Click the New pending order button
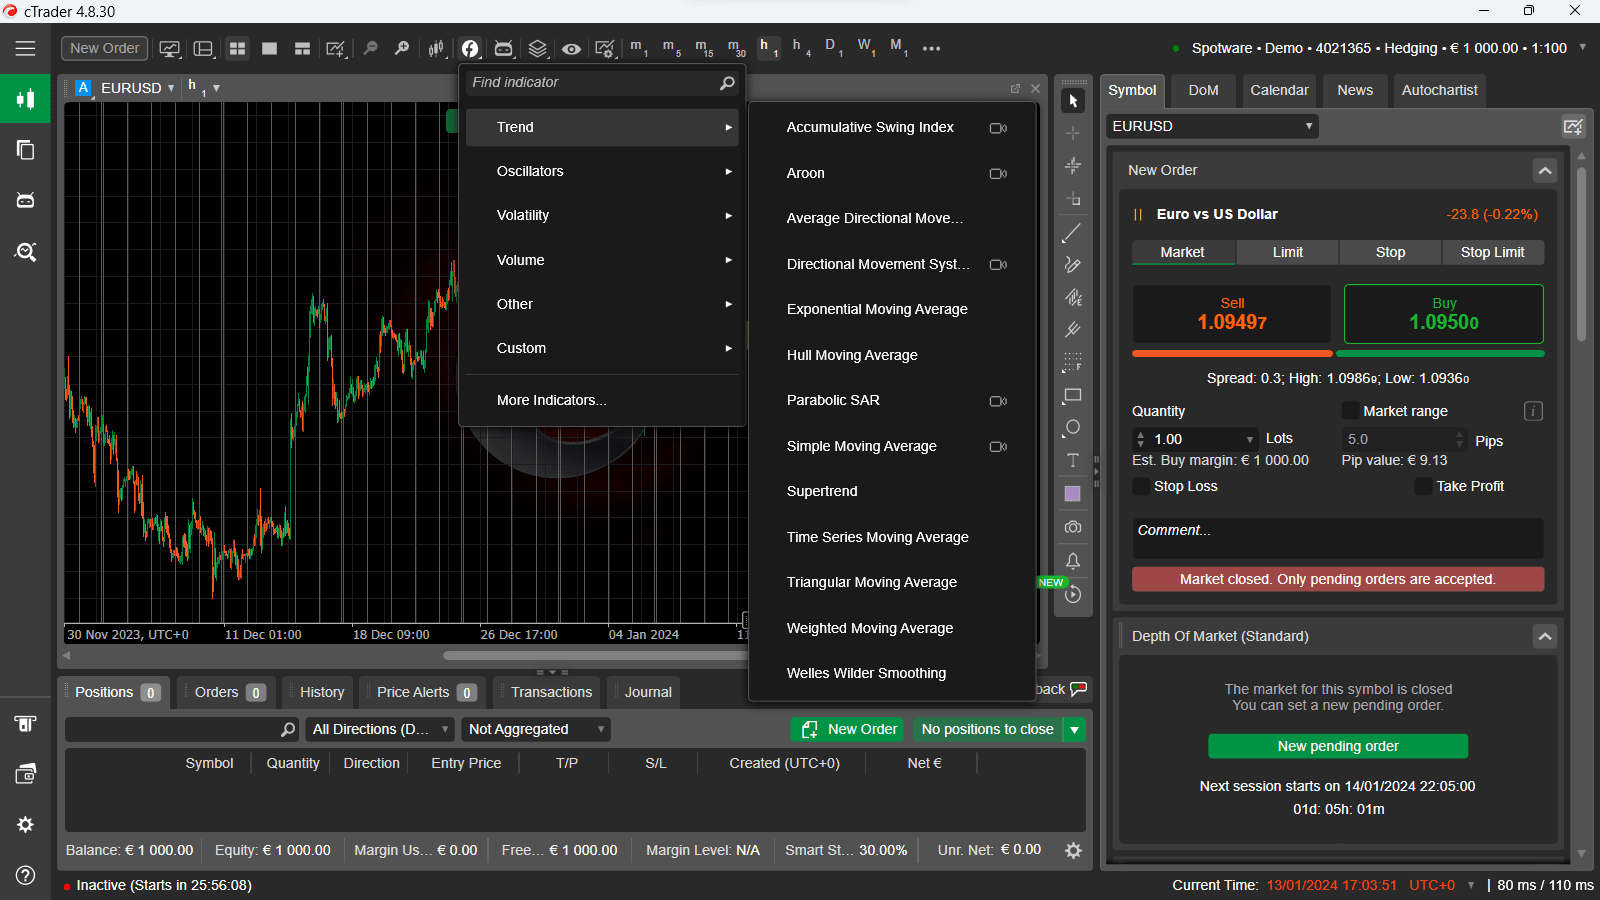This screenshot has height=900, width=1600. click(1338, 746)
